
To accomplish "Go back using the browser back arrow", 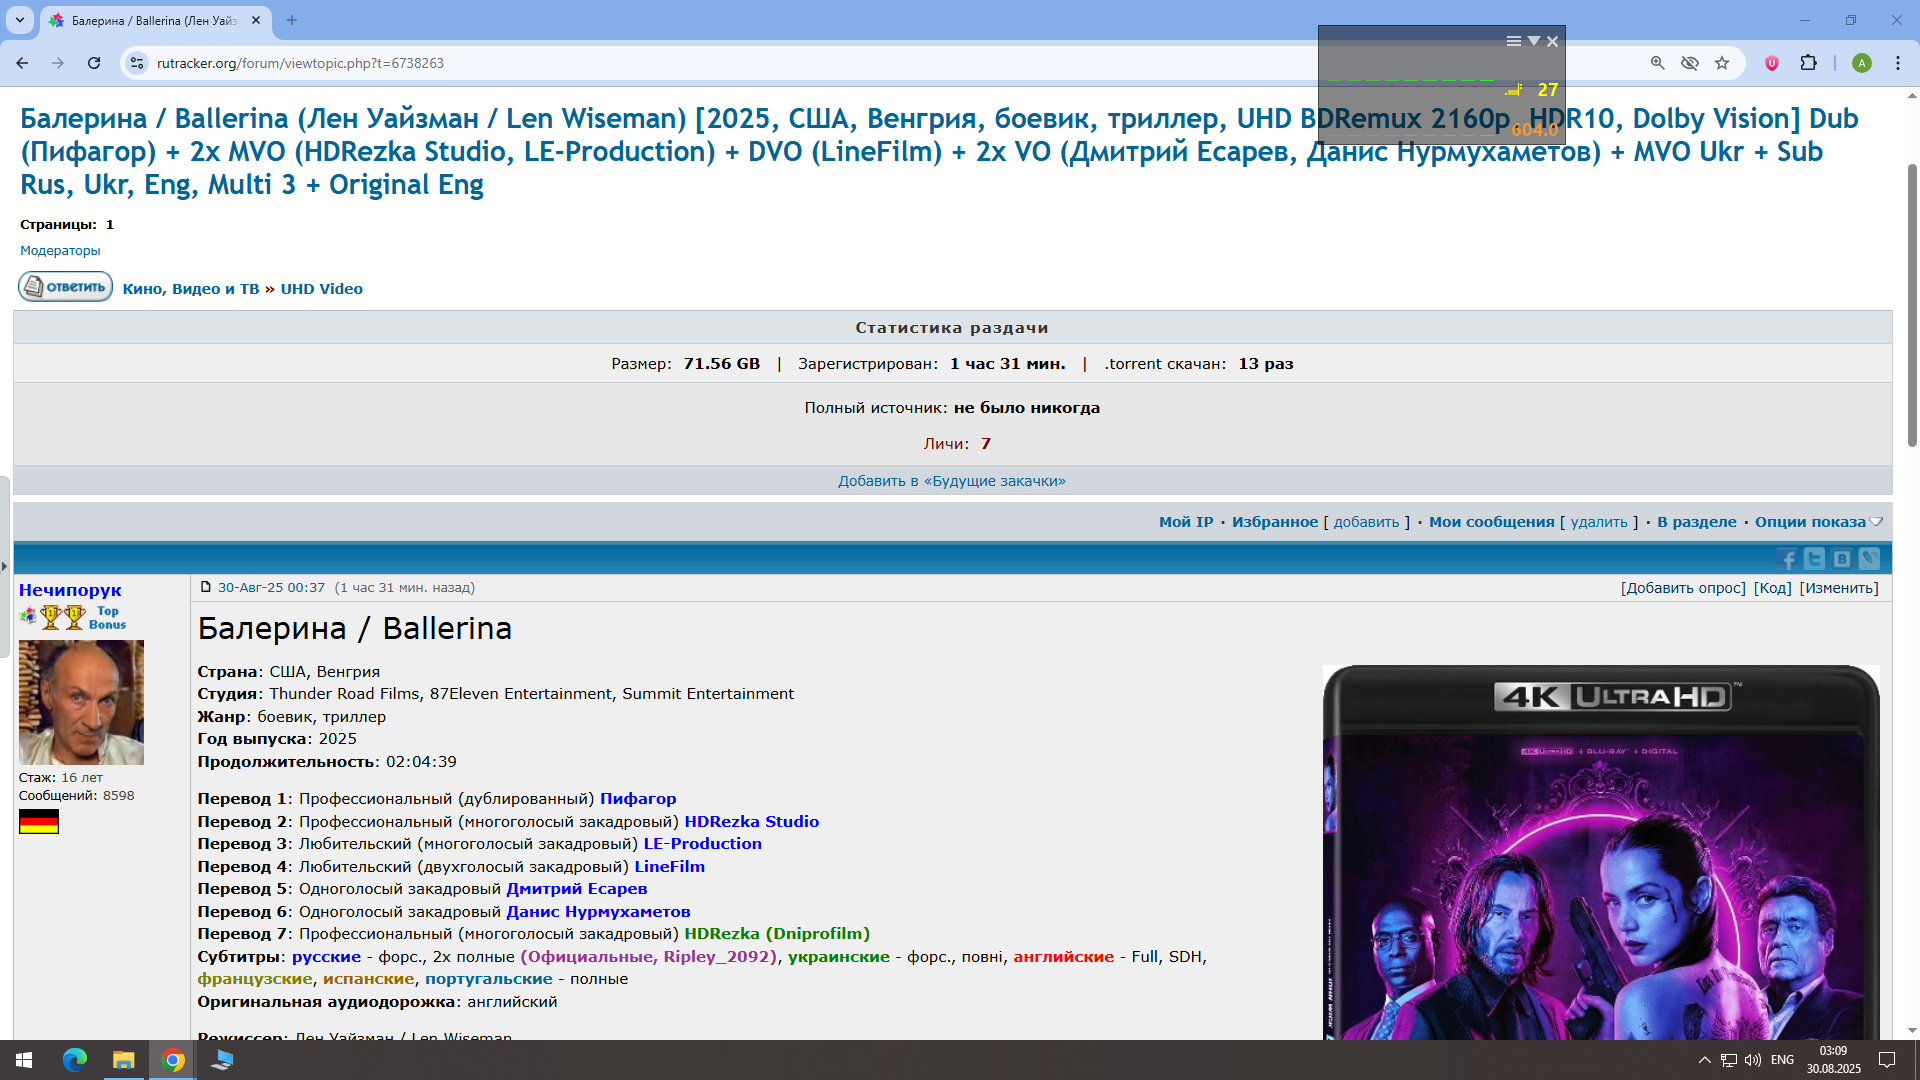I will (x=22, y=63).
